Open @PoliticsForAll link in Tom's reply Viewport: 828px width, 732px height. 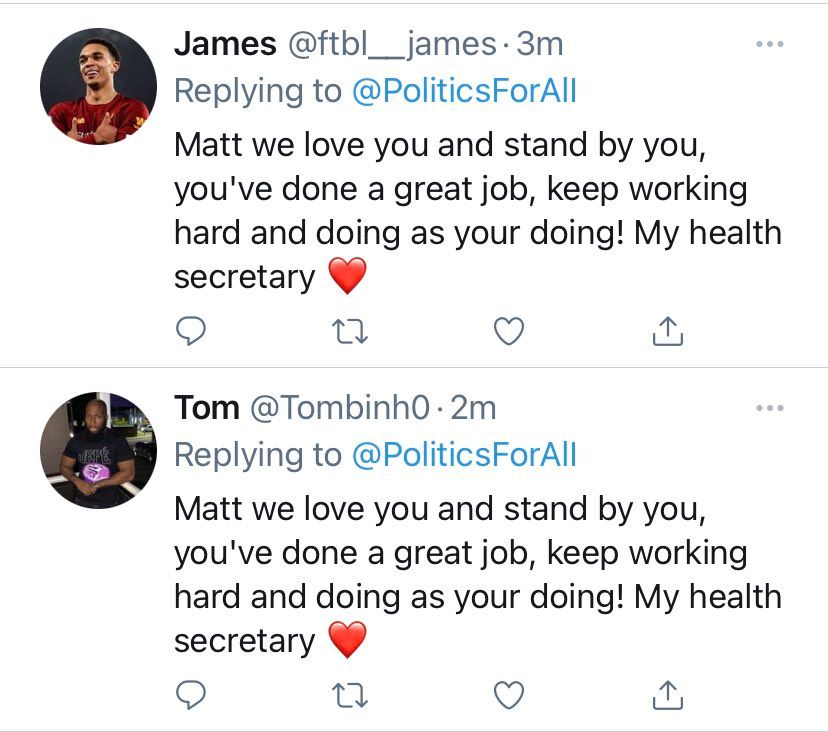[465, 455]
